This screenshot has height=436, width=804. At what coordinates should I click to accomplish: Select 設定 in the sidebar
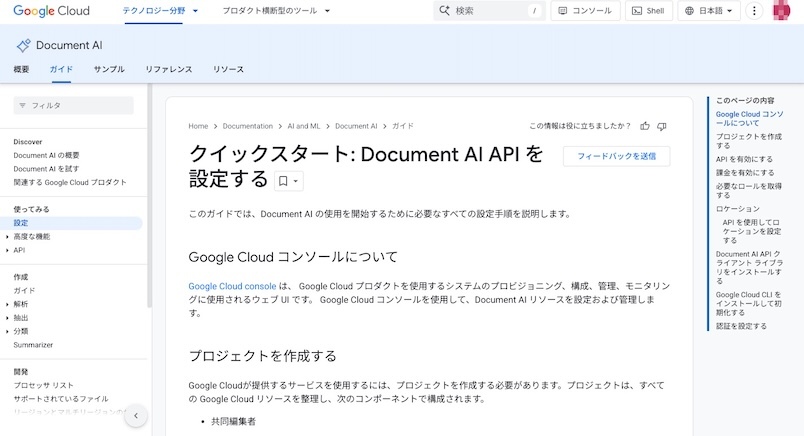pos(71,223)
